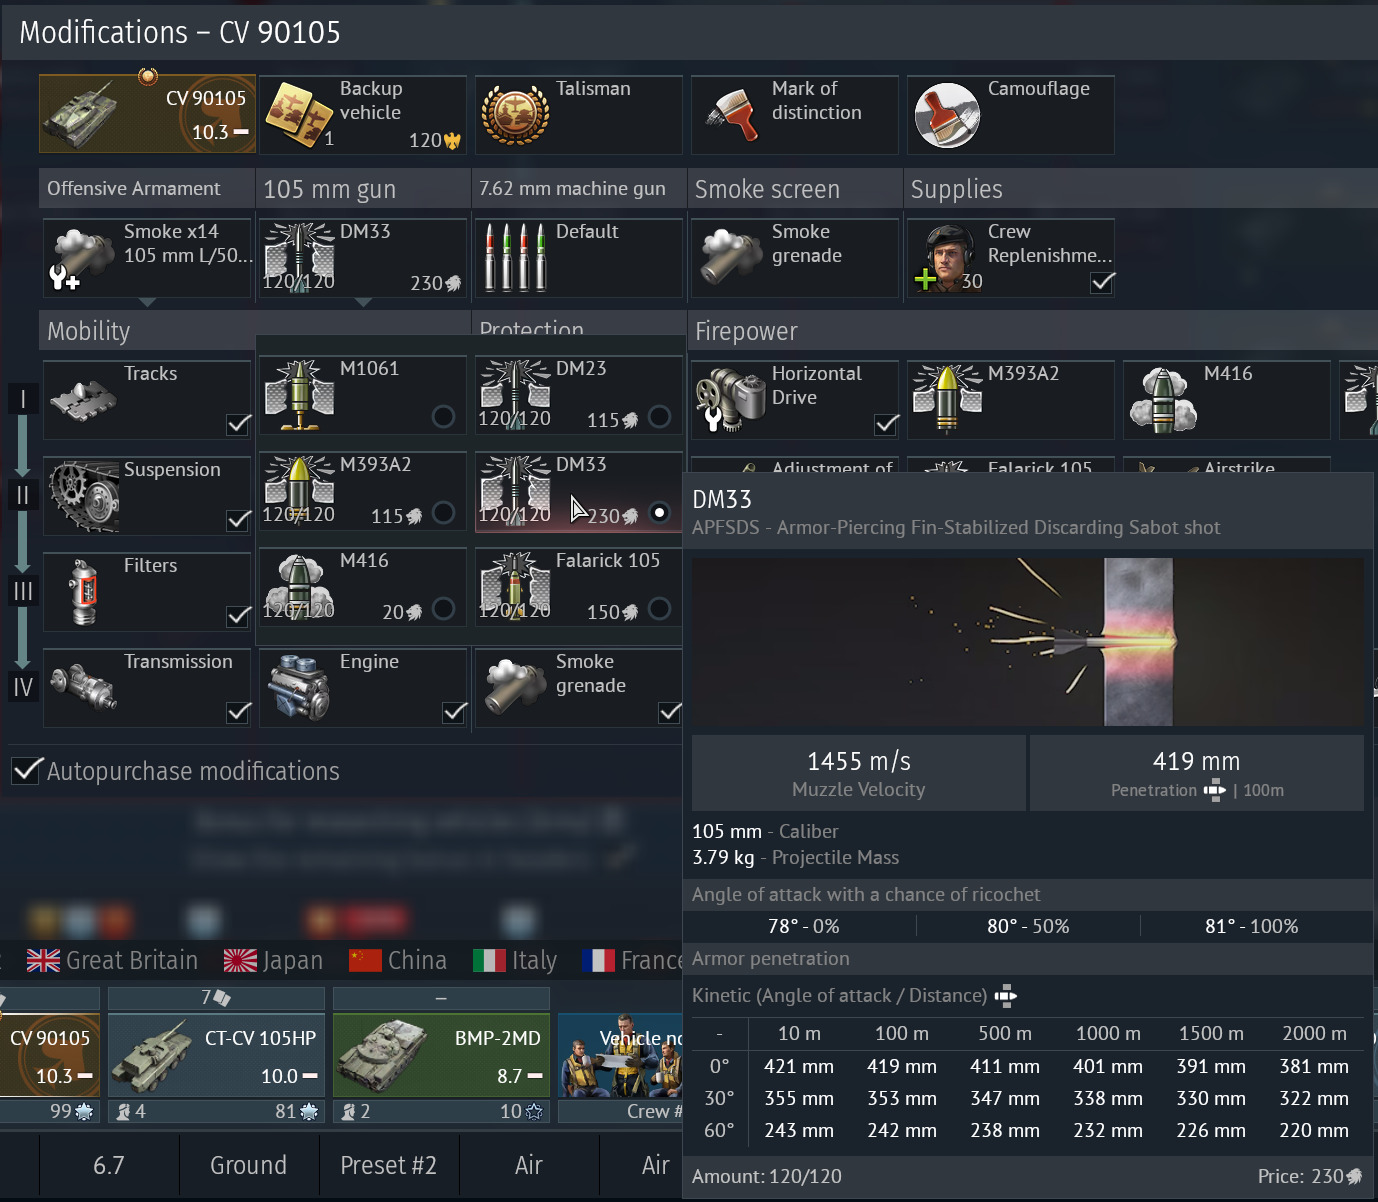Click the Mark of distinction brush icon
1378x1202 pixels.
[732, 116]
